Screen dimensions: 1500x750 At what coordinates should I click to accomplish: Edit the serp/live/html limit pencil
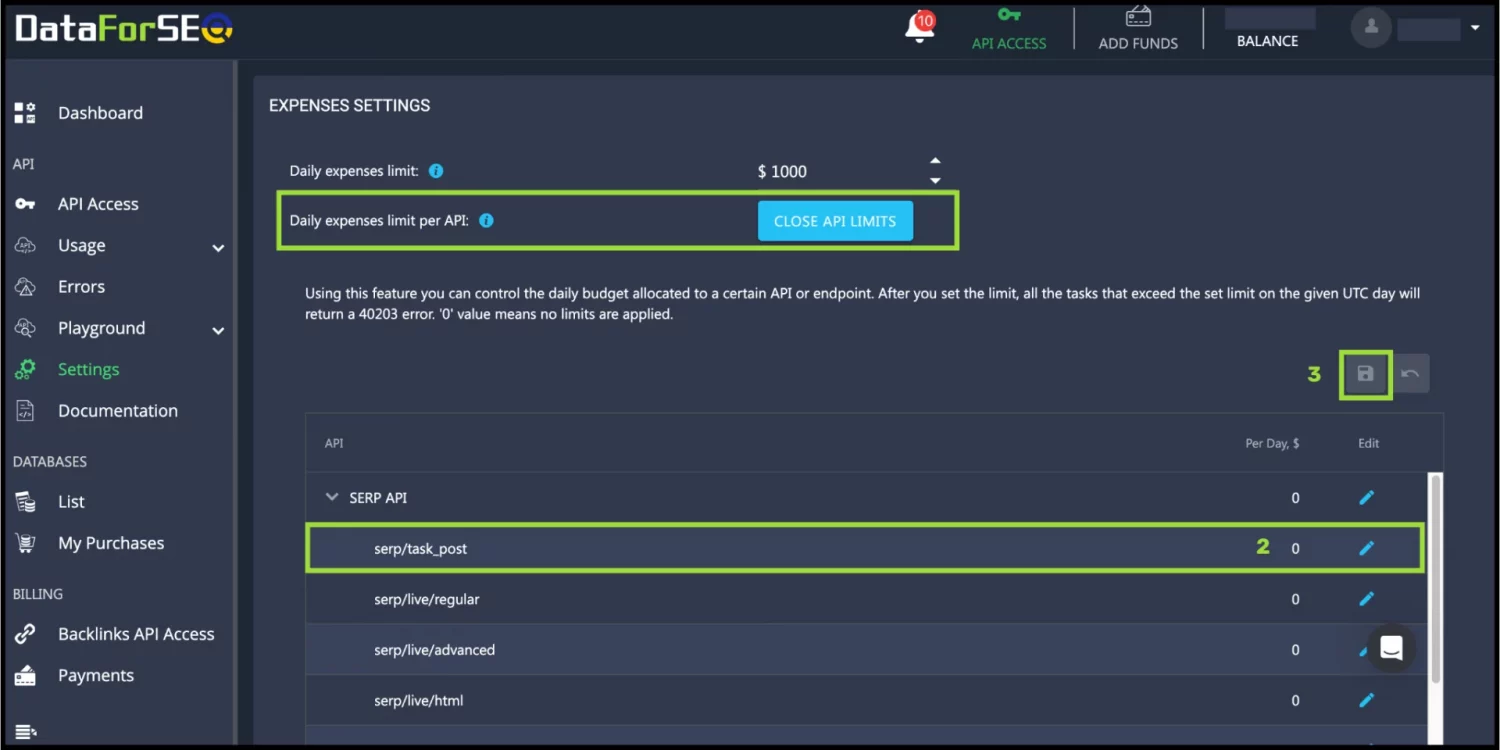coord(1366,700)
